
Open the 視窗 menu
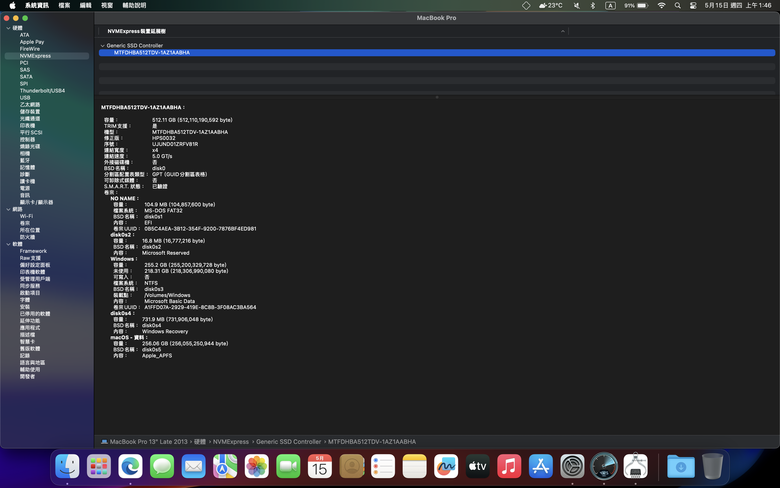pyautogui.click(x=107, y=5)
